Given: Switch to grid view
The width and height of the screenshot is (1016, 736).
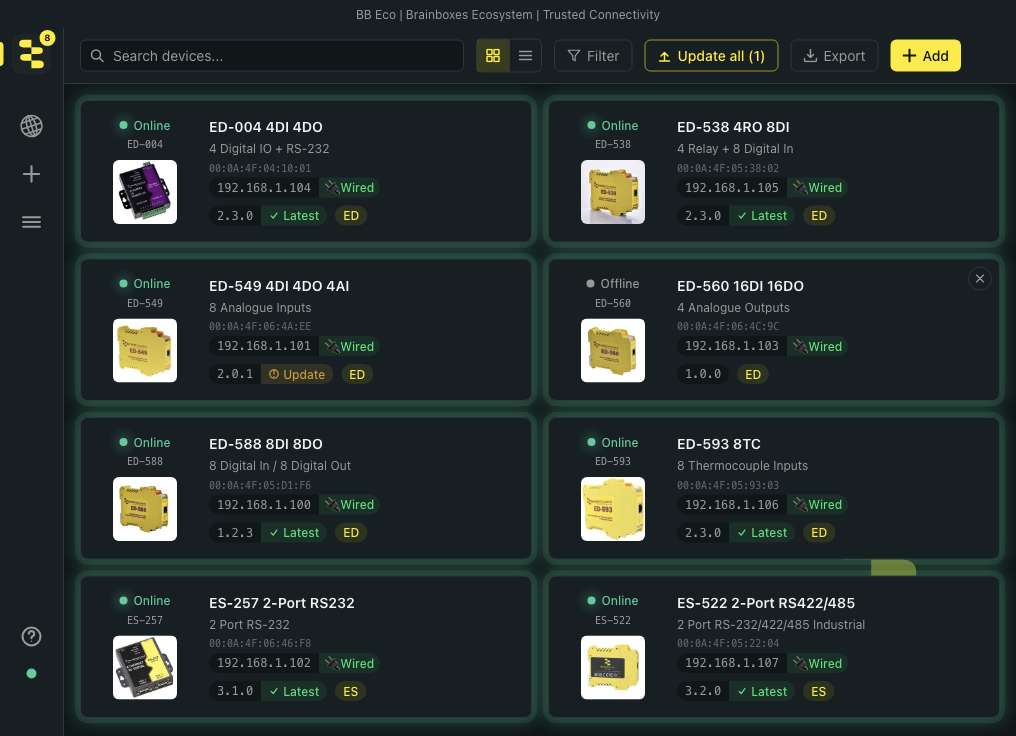Looking at the screenshot, I should click(x=493, y=56).
